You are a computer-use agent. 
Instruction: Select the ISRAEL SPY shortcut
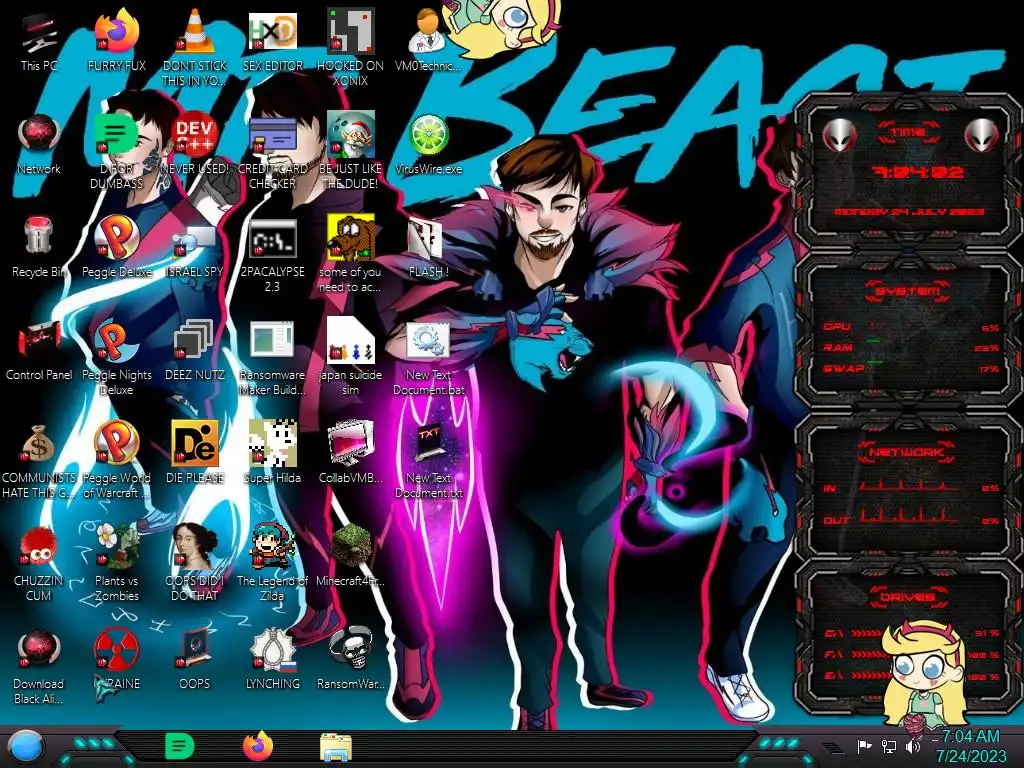[x=195, y=247]
